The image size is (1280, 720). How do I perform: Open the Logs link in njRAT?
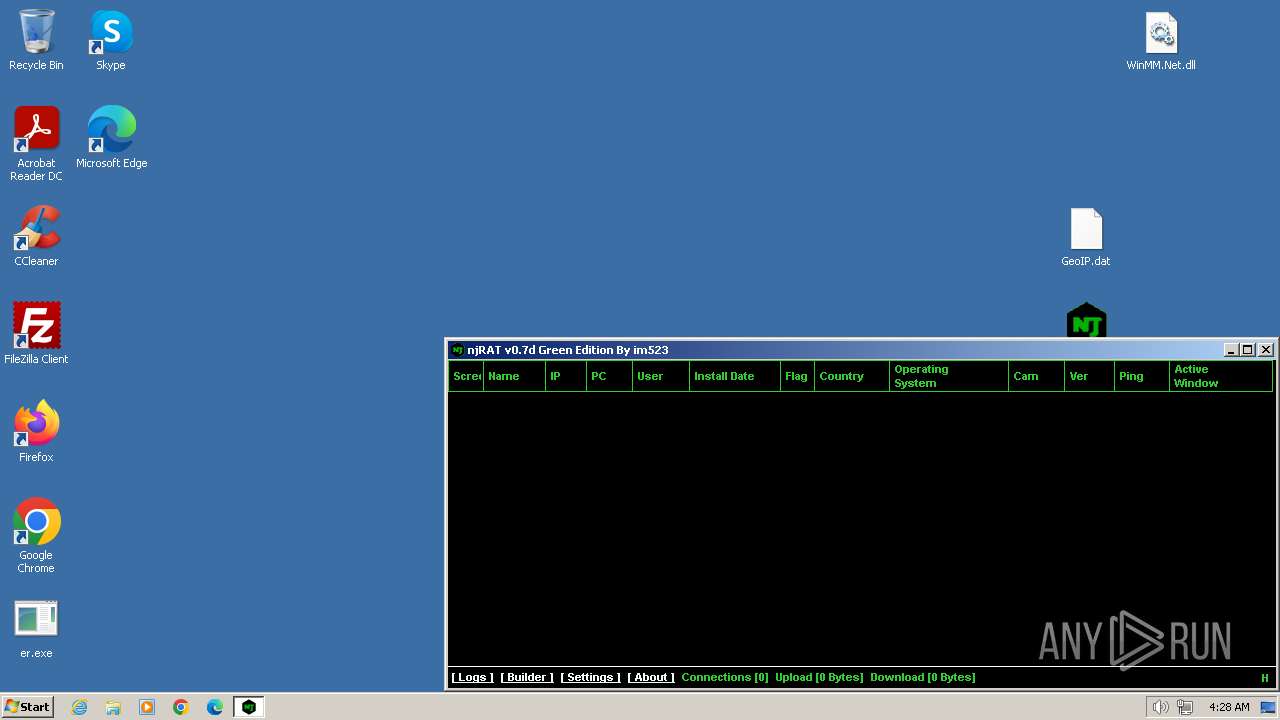[x=472, y=678]
